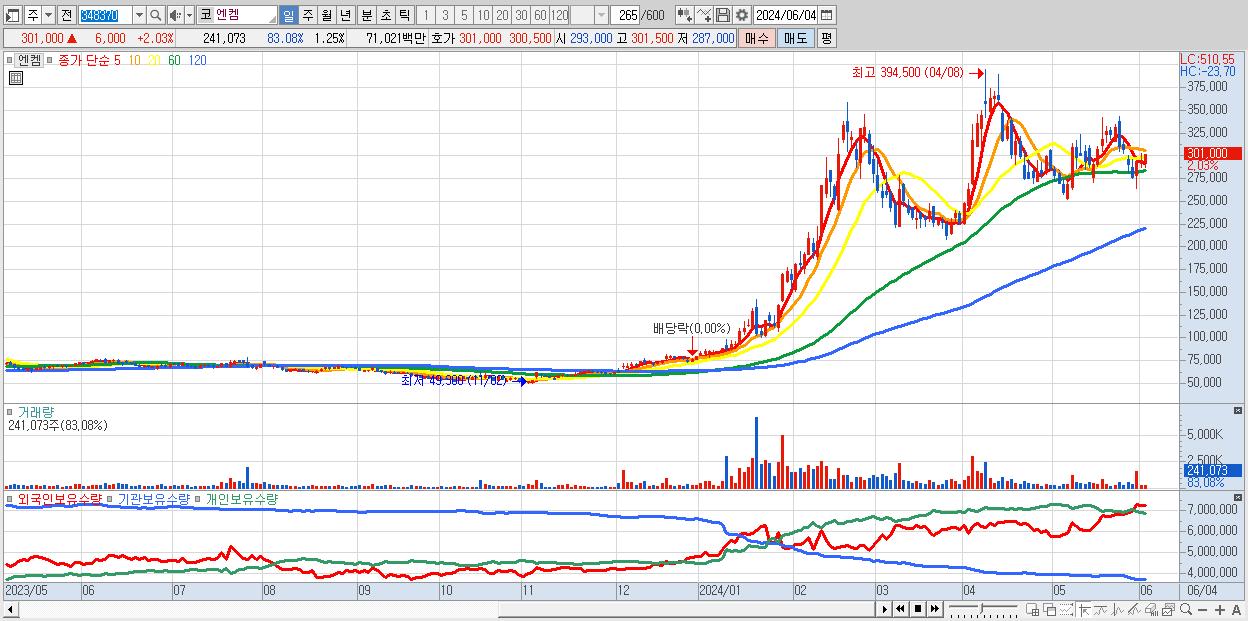Click the speaker sound icon

(175, 15)
